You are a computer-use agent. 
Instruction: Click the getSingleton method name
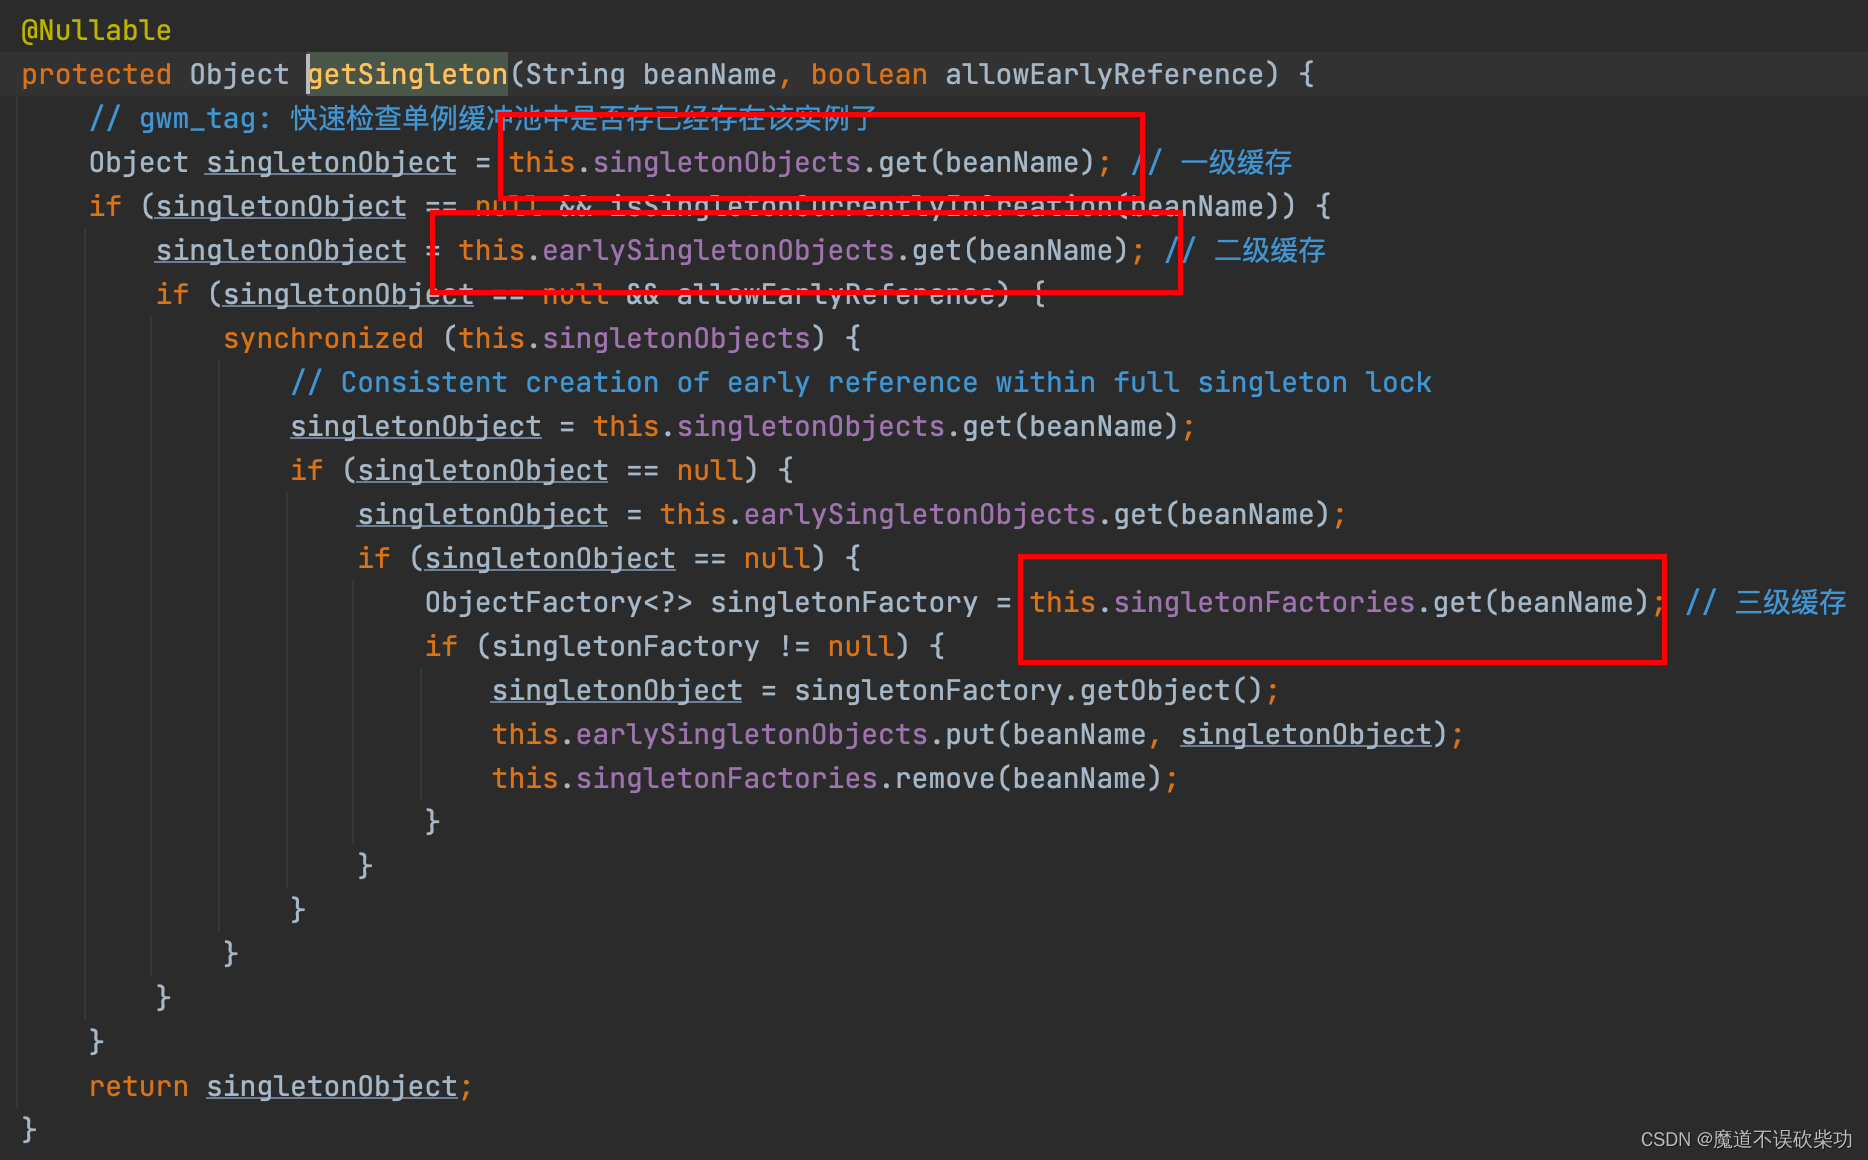407,75
